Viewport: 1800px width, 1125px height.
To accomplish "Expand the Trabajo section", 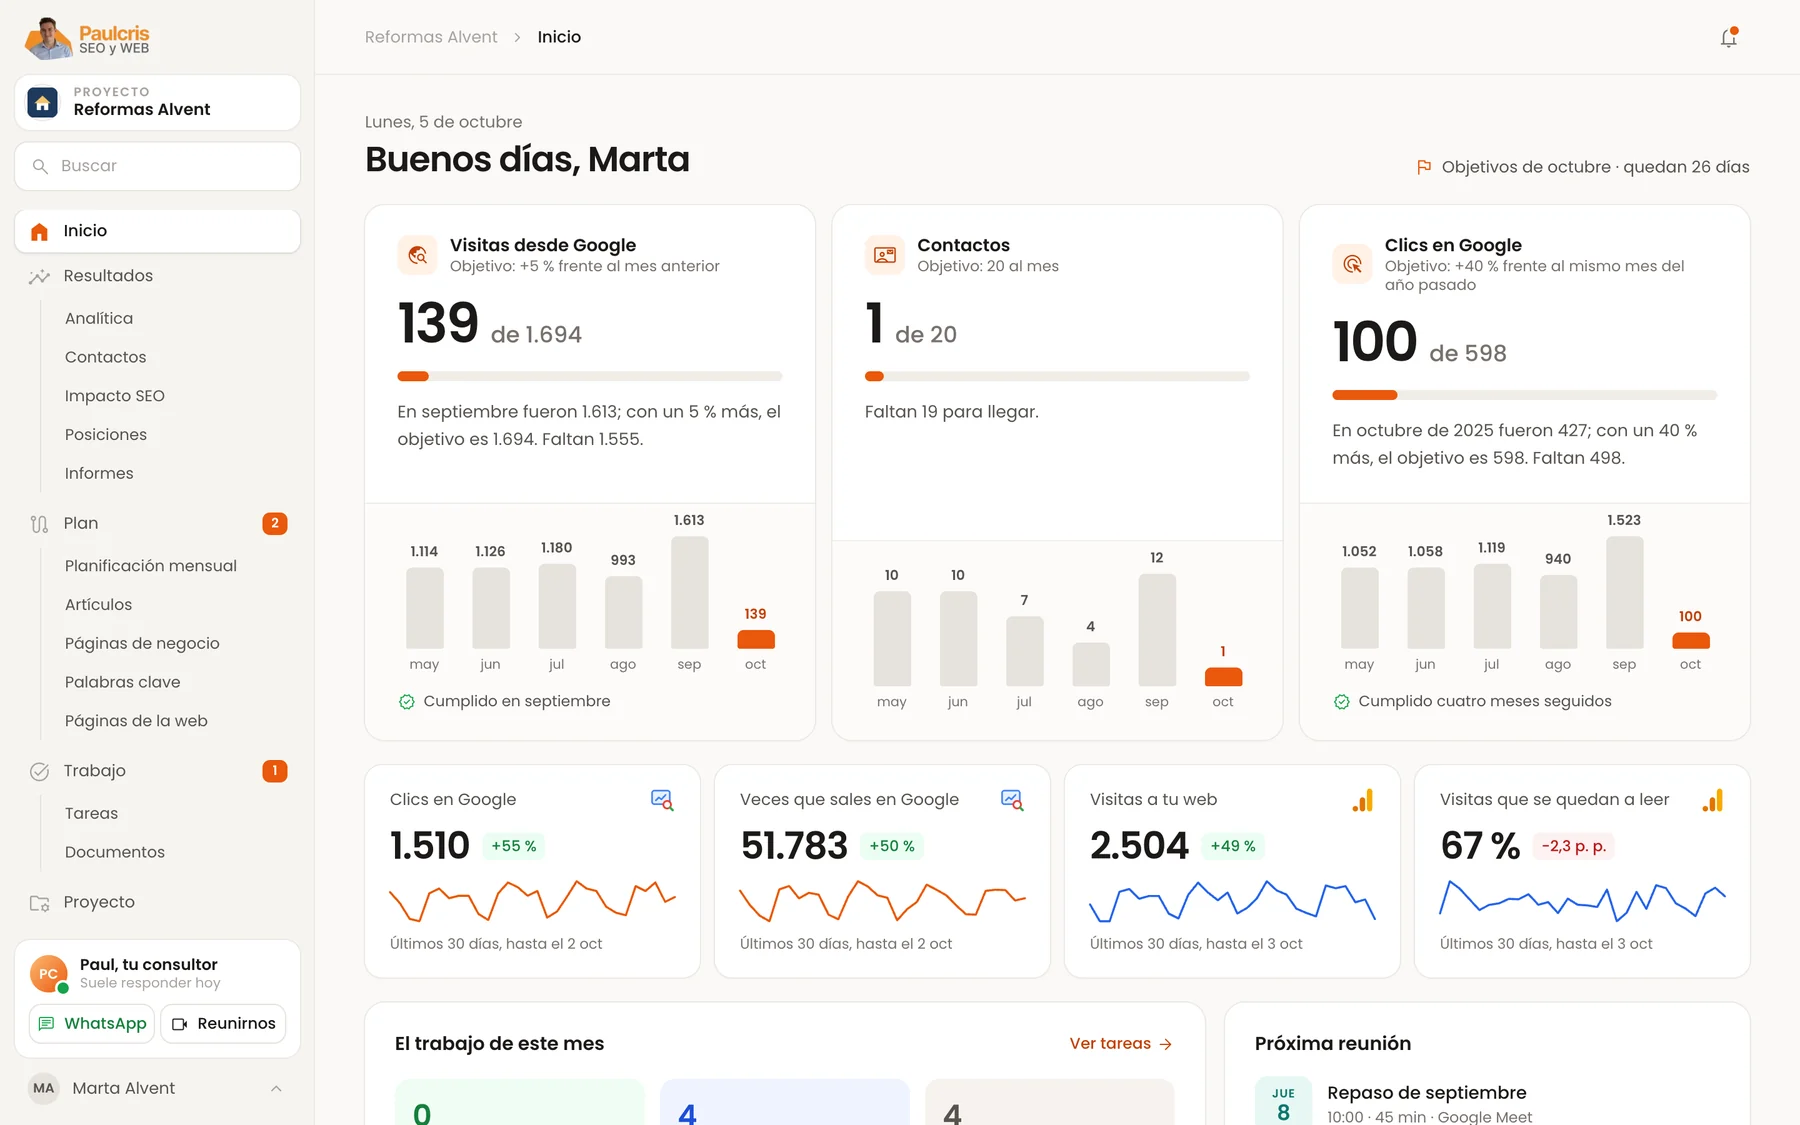I will (x=157, y=771).
